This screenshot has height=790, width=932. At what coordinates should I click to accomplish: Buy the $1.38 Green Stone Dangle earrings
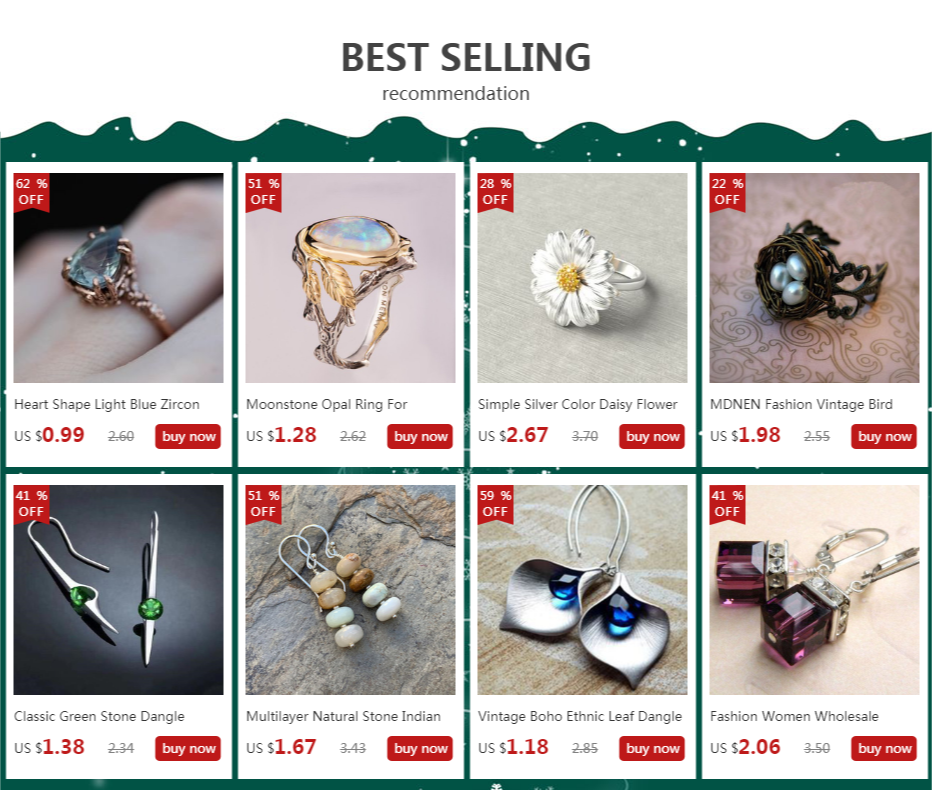[188, 748]
